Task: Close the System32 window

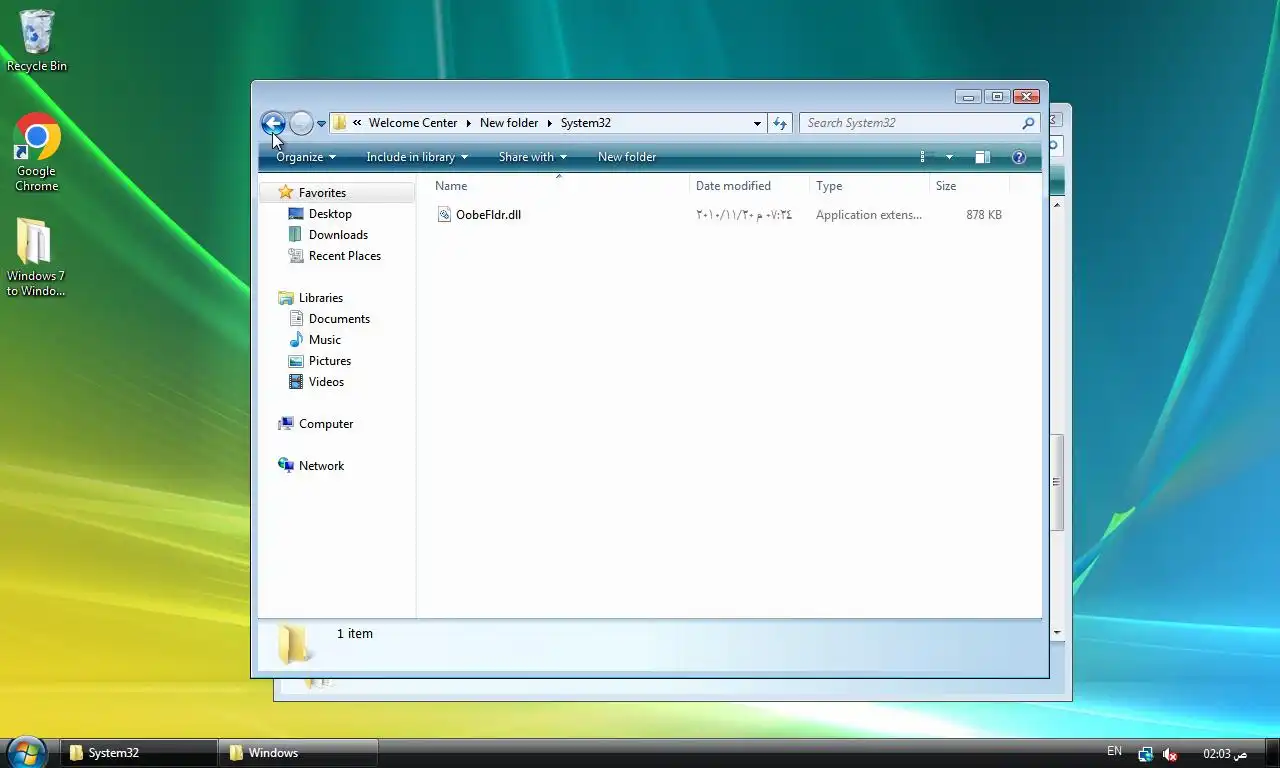Action: [1026, 97]
